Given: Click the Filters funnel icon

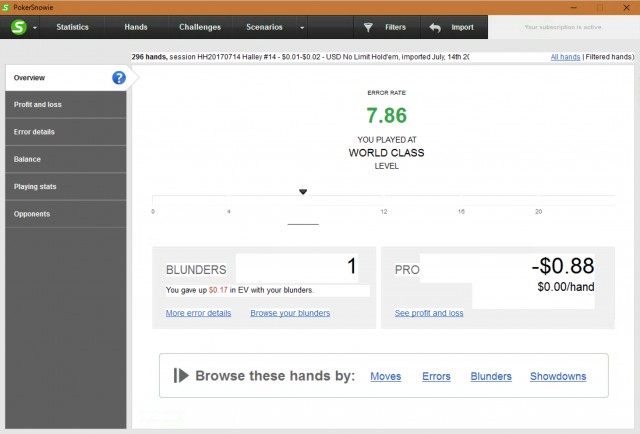Looking at the screenshot, I should [368, 27].
